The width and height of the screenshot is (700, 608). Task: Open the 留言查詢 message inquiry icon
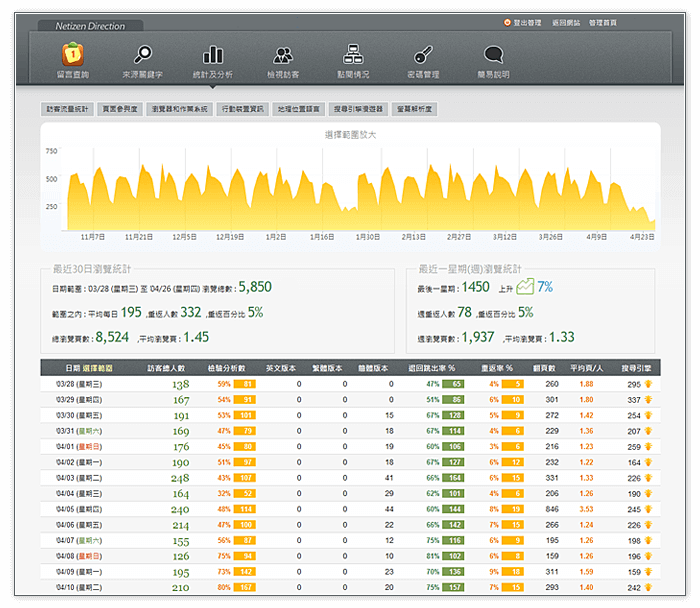click(x=75, y=56)
